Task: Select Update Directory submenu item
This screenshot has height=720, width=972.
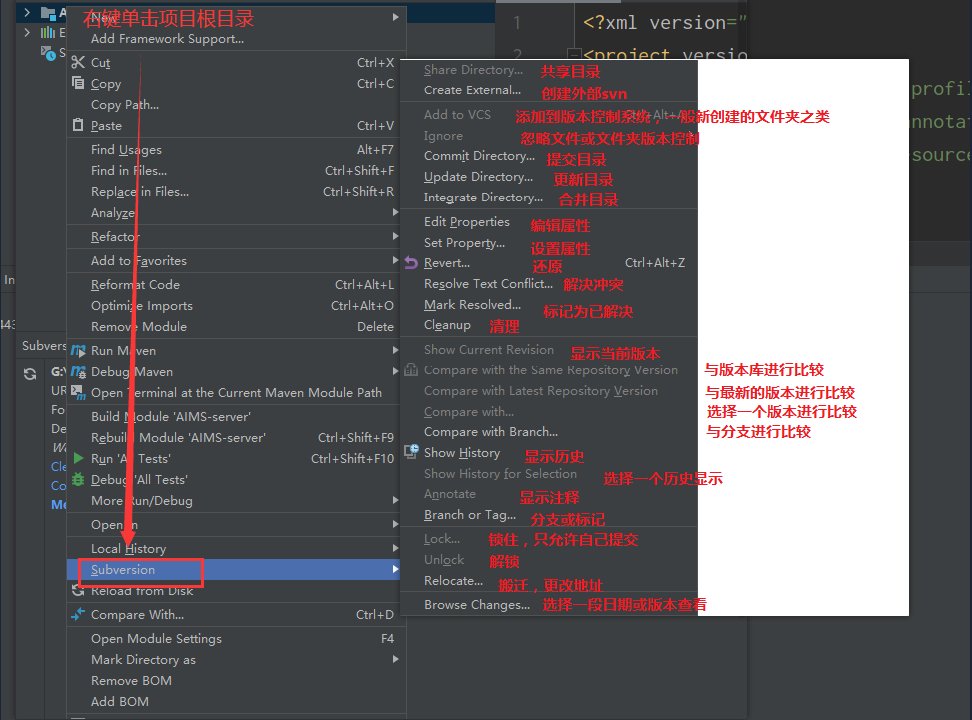Action: coord(478,177)
